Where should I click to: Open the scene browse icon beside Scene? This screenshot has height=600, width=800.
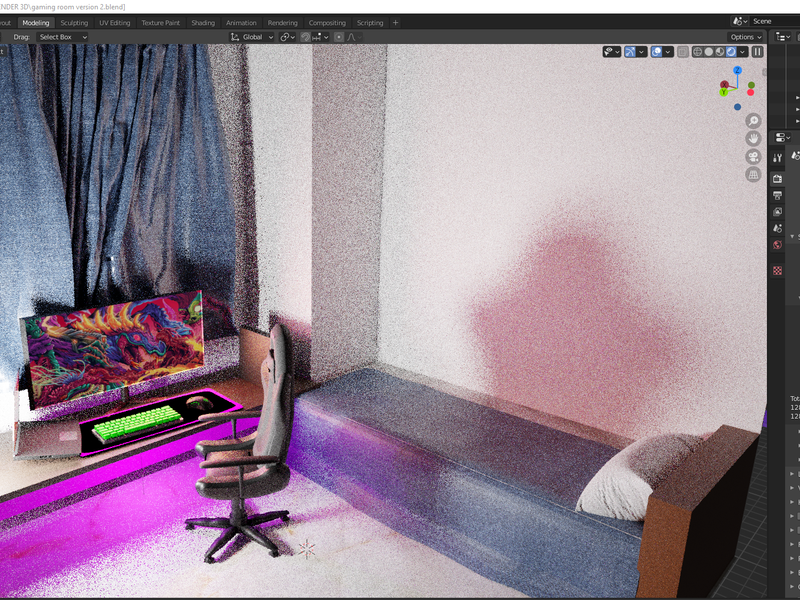[x=740, y=21]
